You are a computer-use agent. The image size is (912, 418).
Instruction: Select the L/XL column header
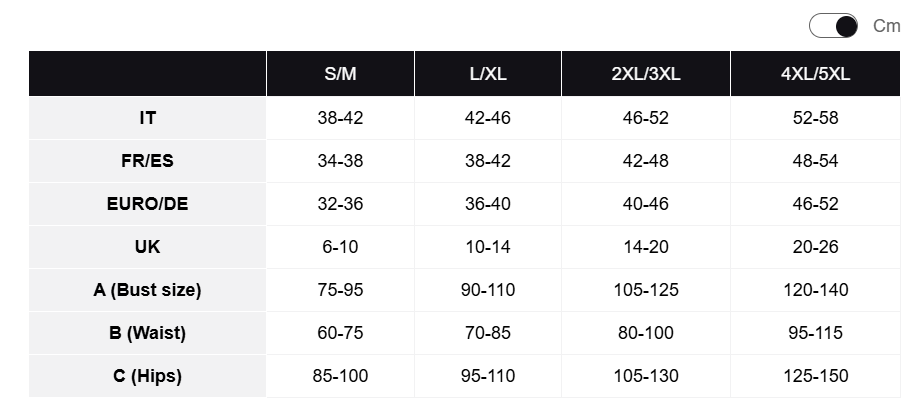pos(488,74)
